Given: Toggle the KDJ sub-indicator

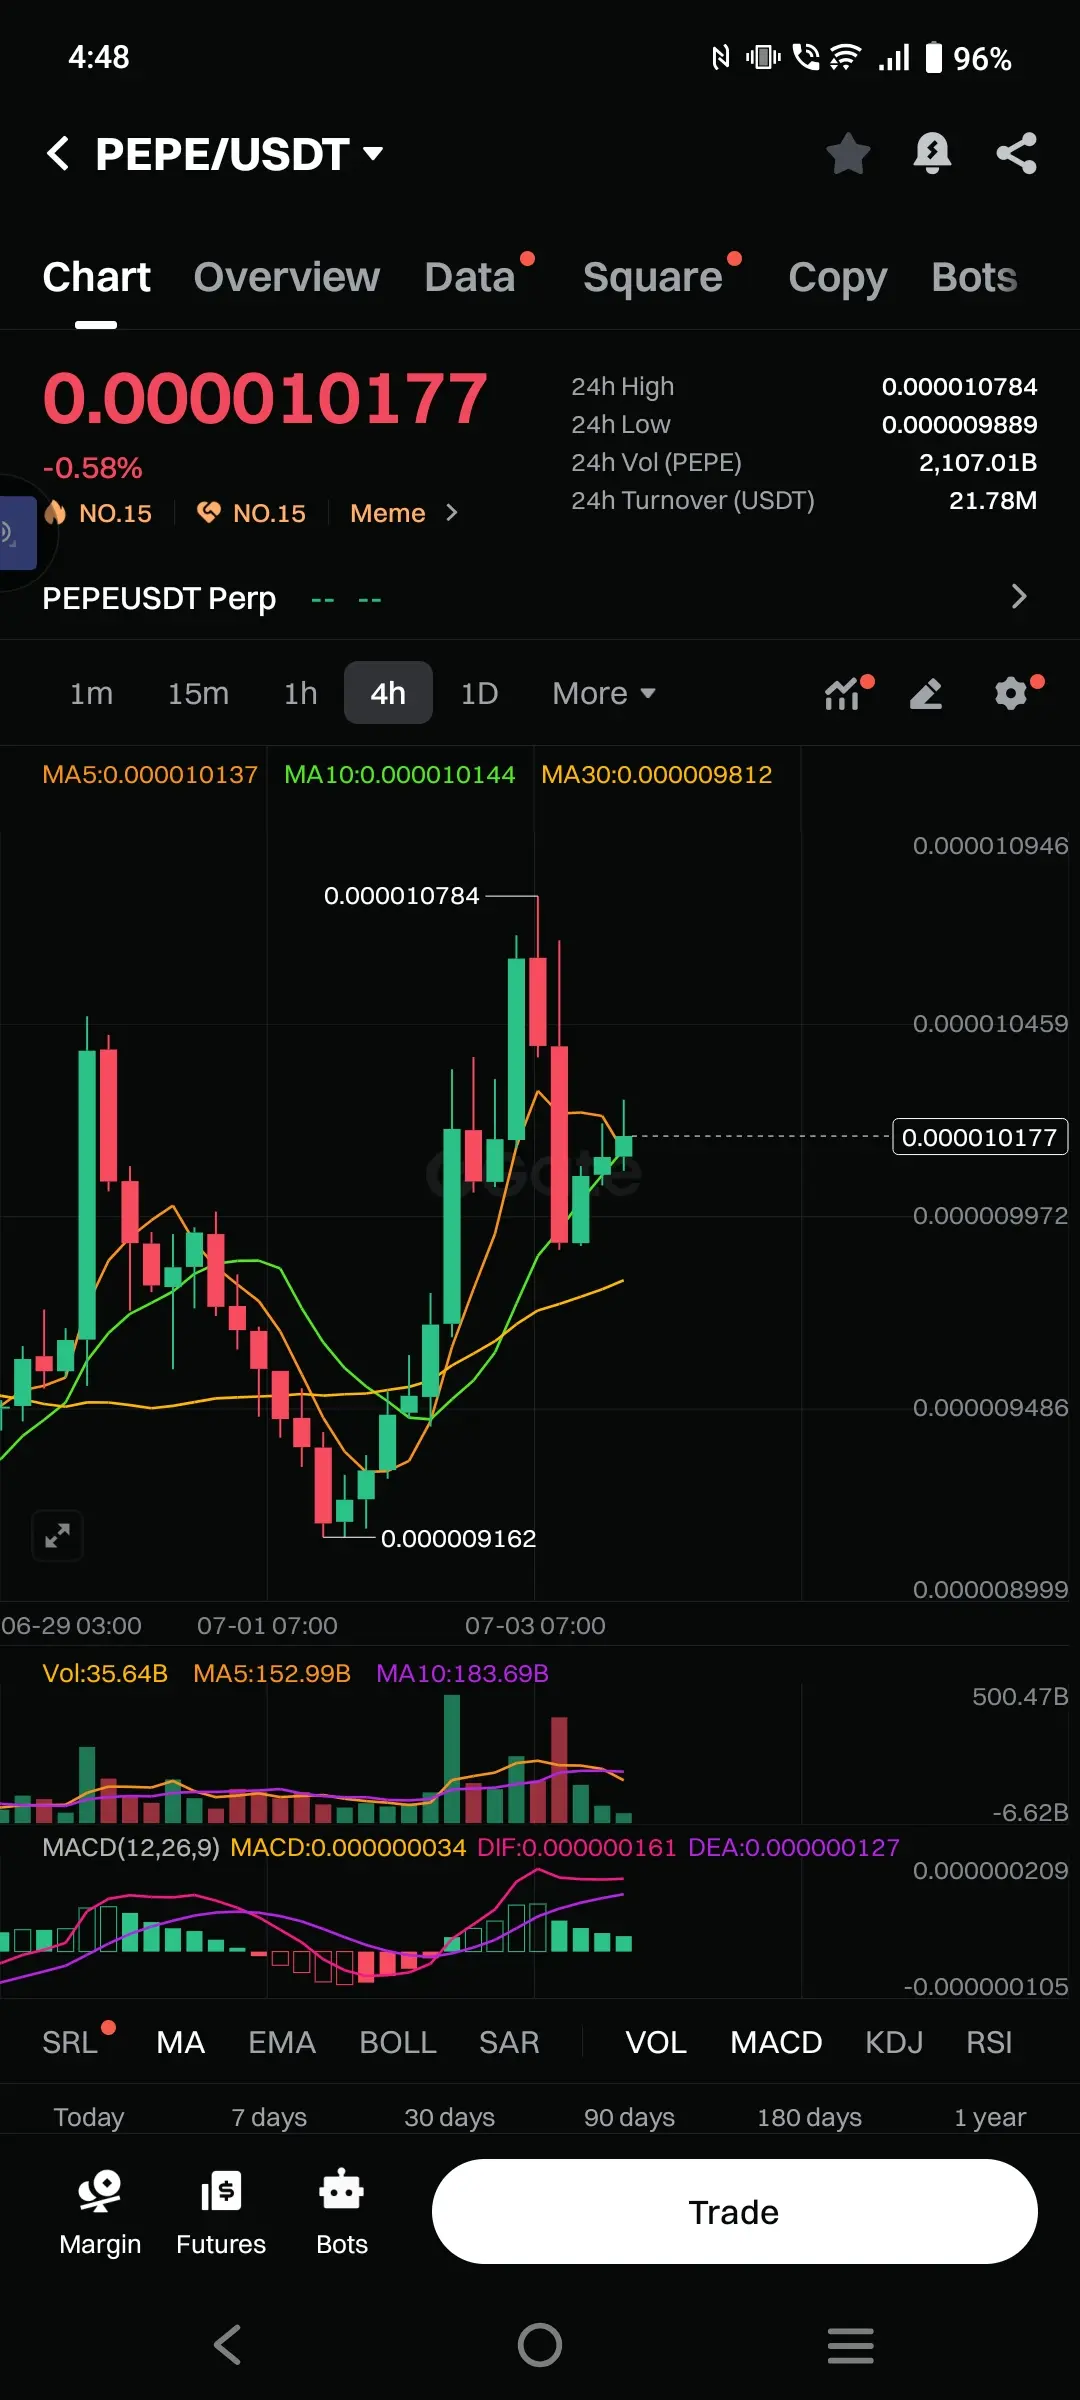Looking at the screenshot, I should click(894, 2042).
